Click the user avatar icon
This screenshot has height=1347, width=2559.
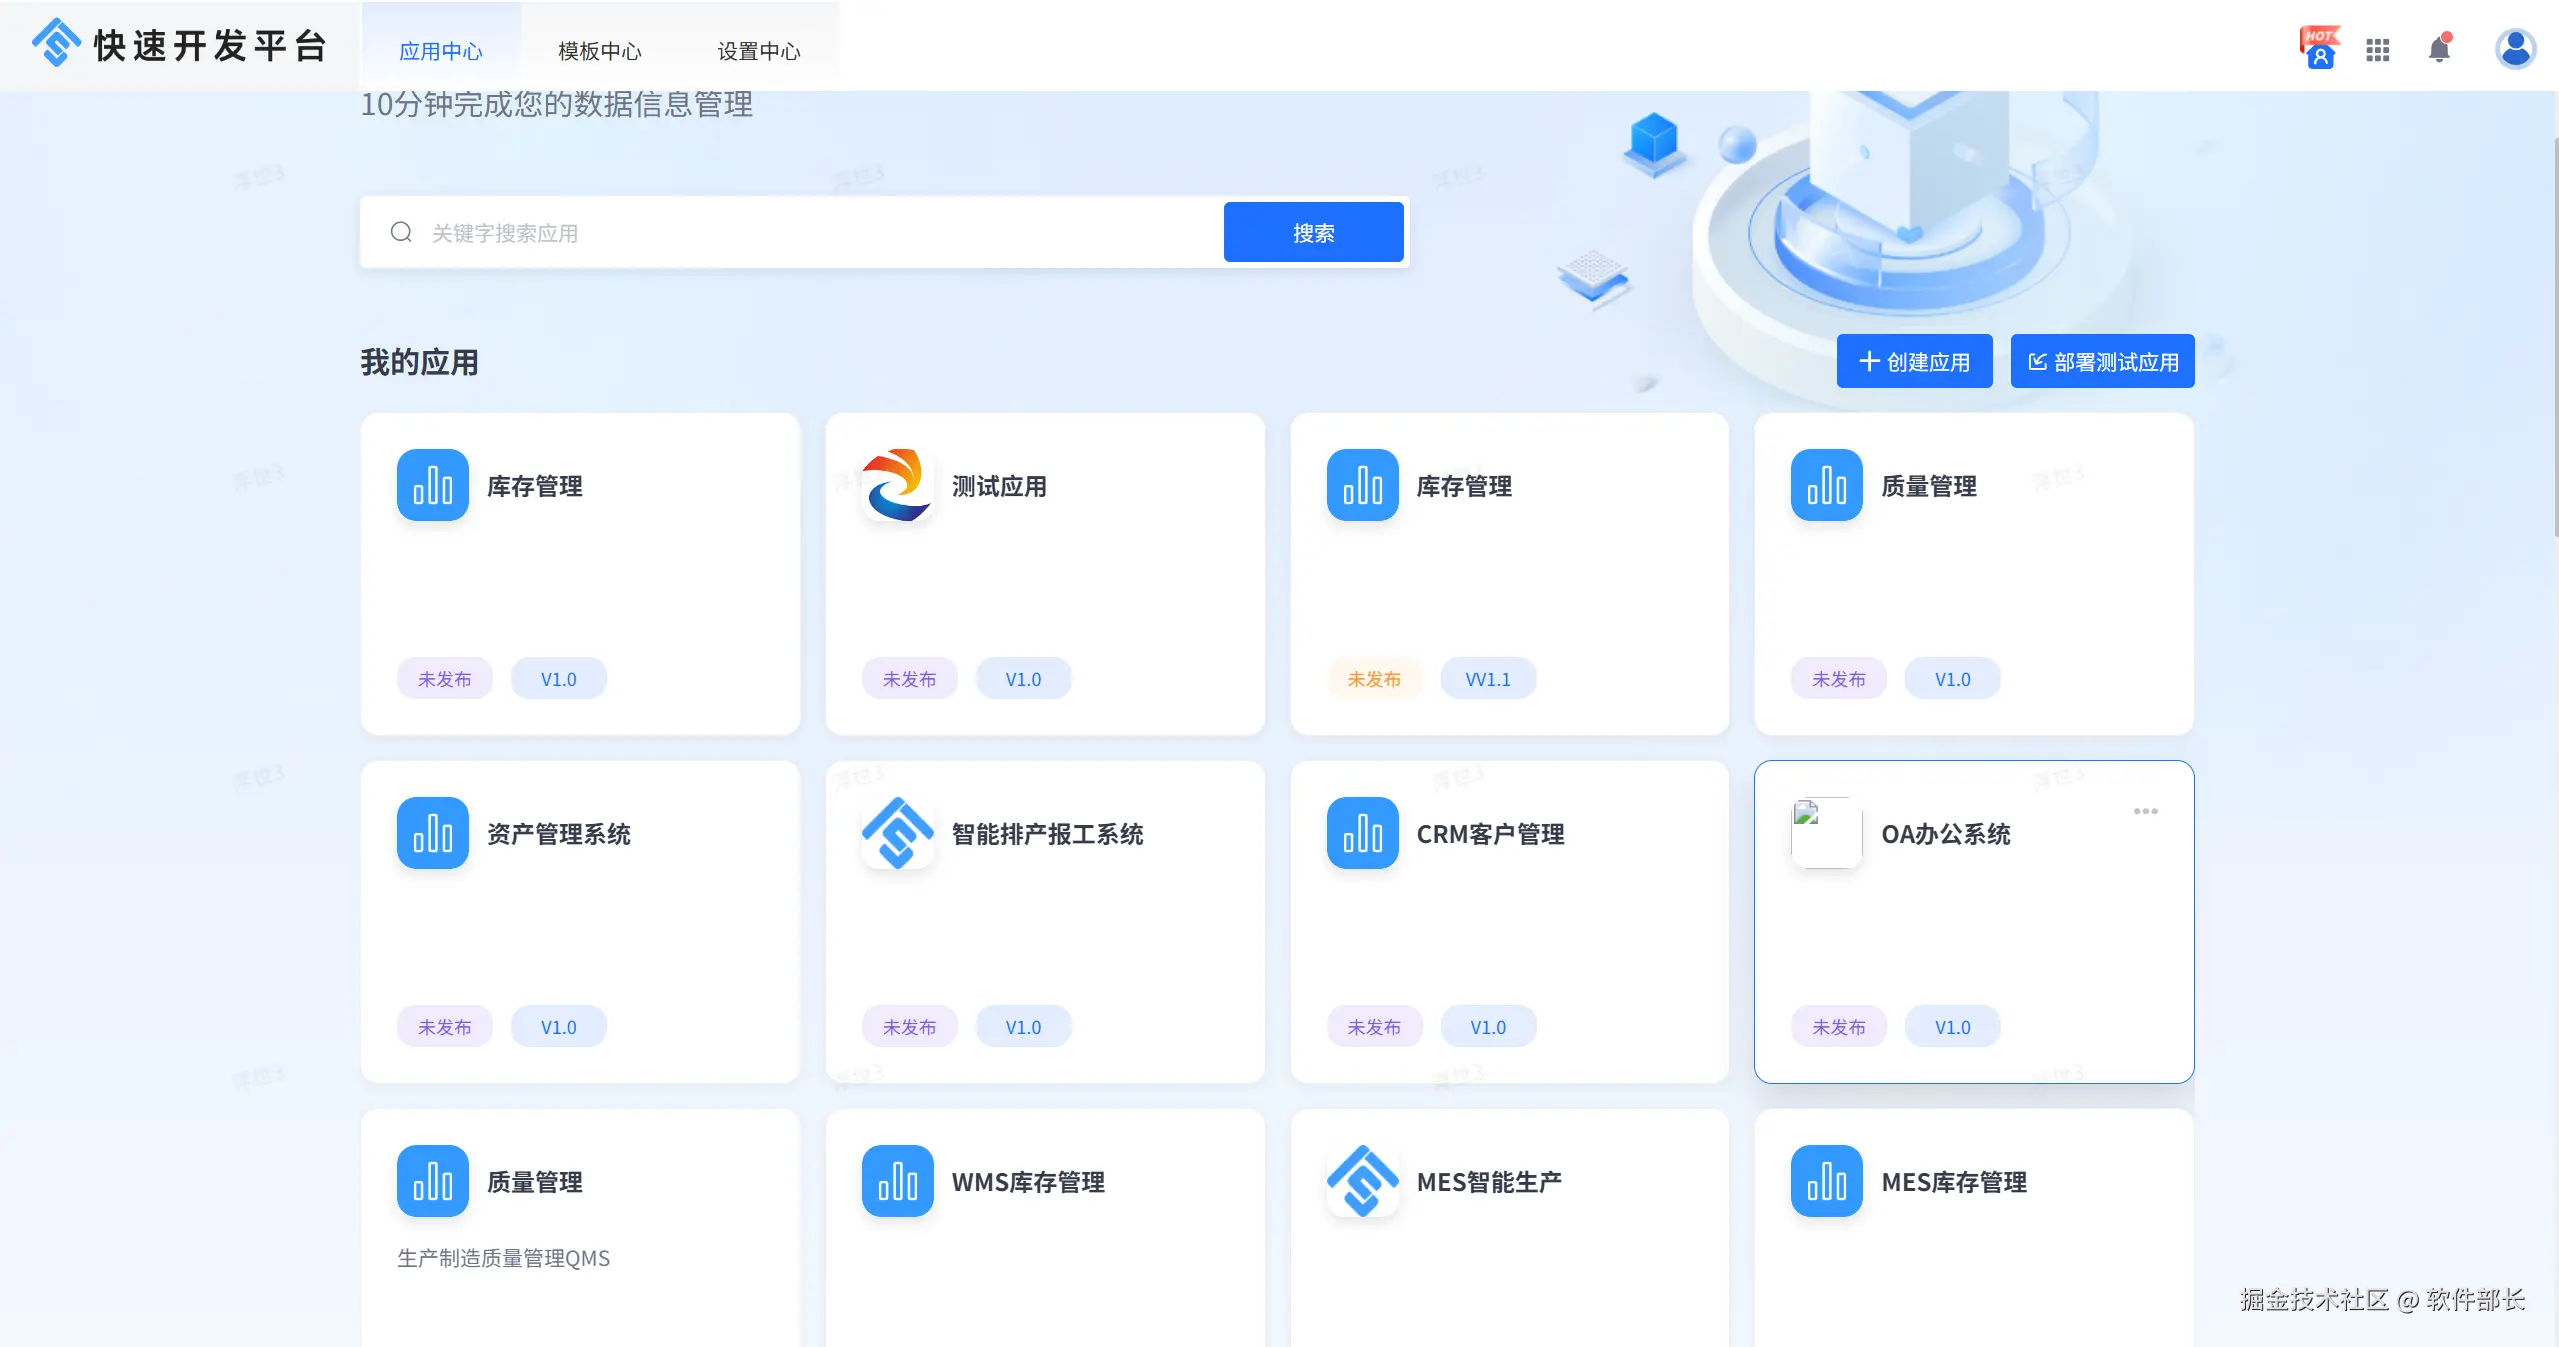[2515, 49]
